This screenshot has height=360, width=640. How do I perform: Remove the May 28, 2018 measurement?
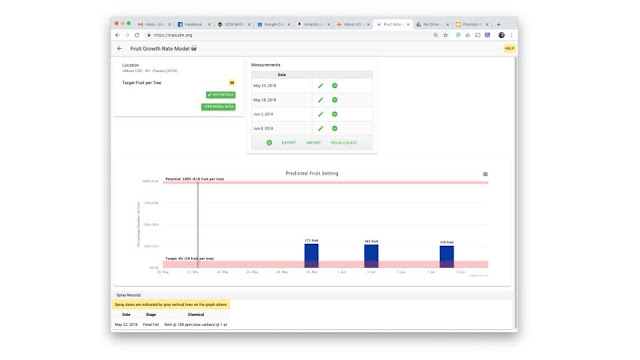click(x=334, y=100)
